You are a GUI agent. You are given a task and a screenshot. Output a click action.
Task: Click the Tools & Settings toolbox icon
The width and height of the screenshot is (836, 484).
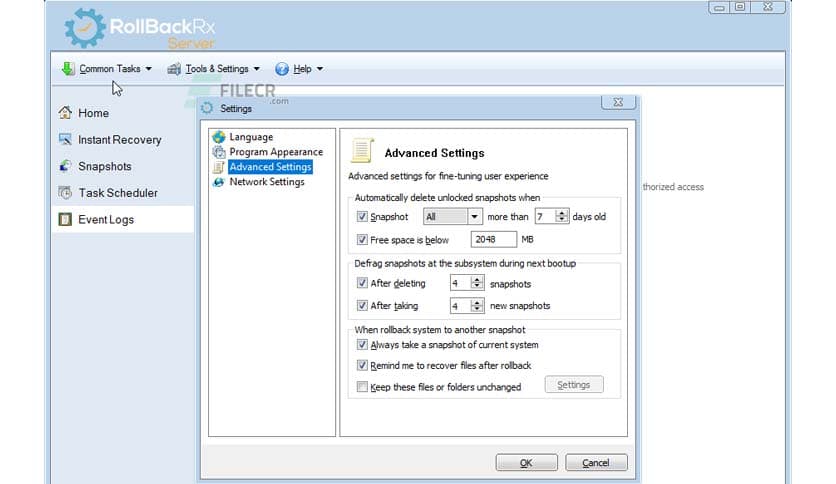(x=174, y=69)
